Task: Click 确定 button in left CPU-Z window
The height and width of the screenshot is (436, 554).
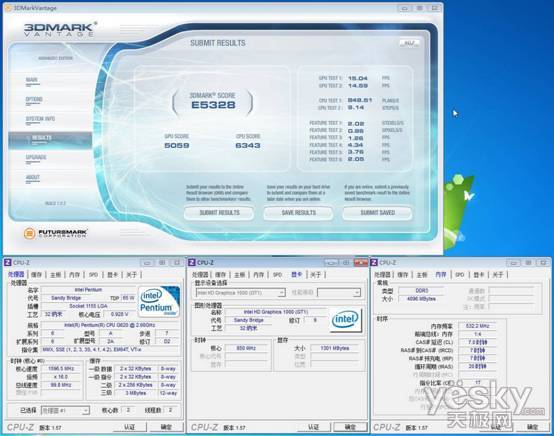Action: tap(166, 427)
